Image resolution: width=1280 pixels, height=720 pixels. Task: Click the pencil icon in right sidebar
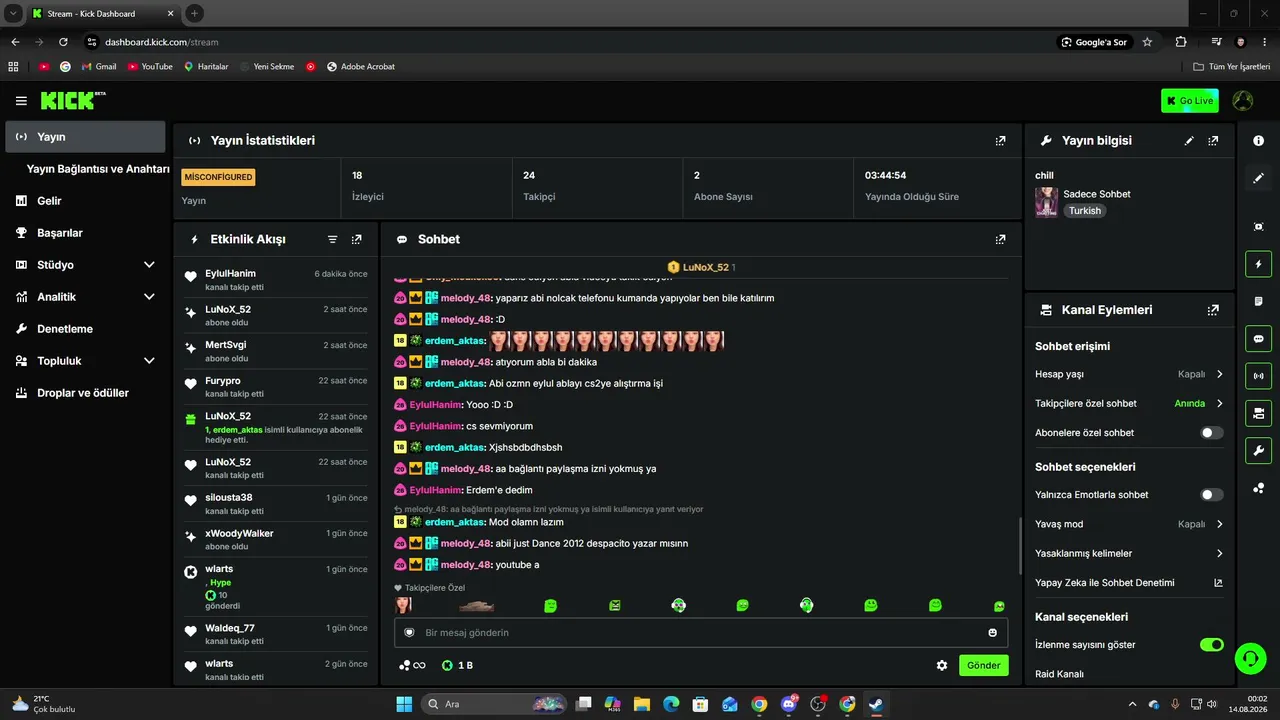[x=1258, y=178]
